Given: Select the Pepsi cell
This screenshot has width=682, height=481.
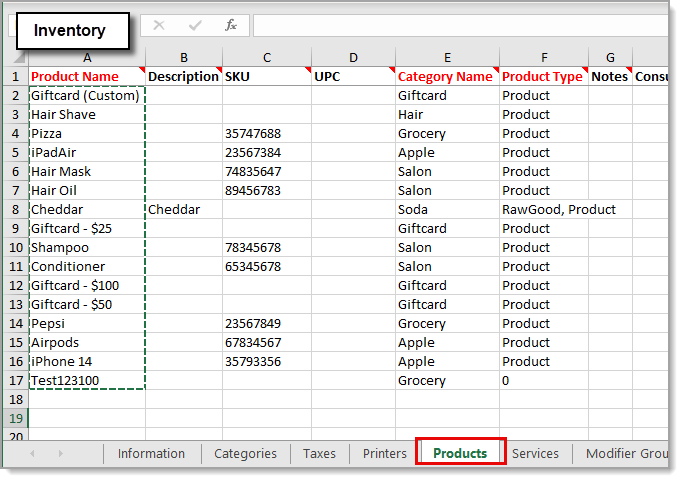Looking at the screenshot, I should [87, 324].
